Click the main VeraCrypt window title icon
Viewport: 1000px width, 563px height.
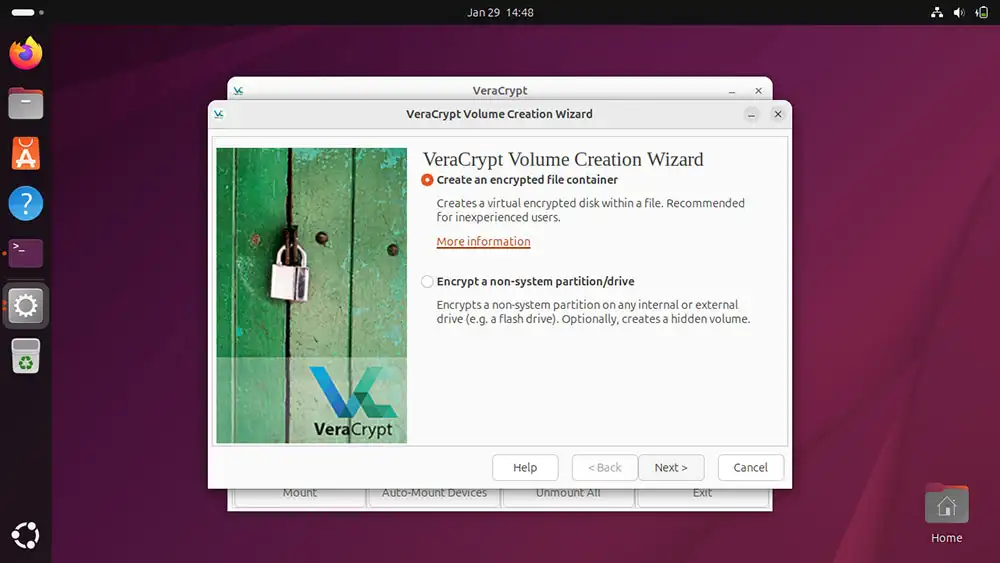(x=238, y=91)
